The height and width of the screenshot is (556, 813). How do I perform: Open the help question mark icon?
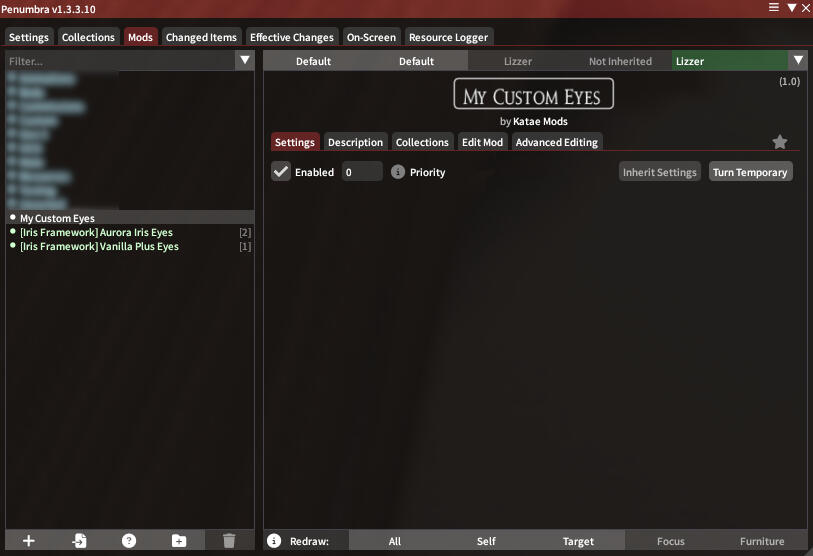129,541
